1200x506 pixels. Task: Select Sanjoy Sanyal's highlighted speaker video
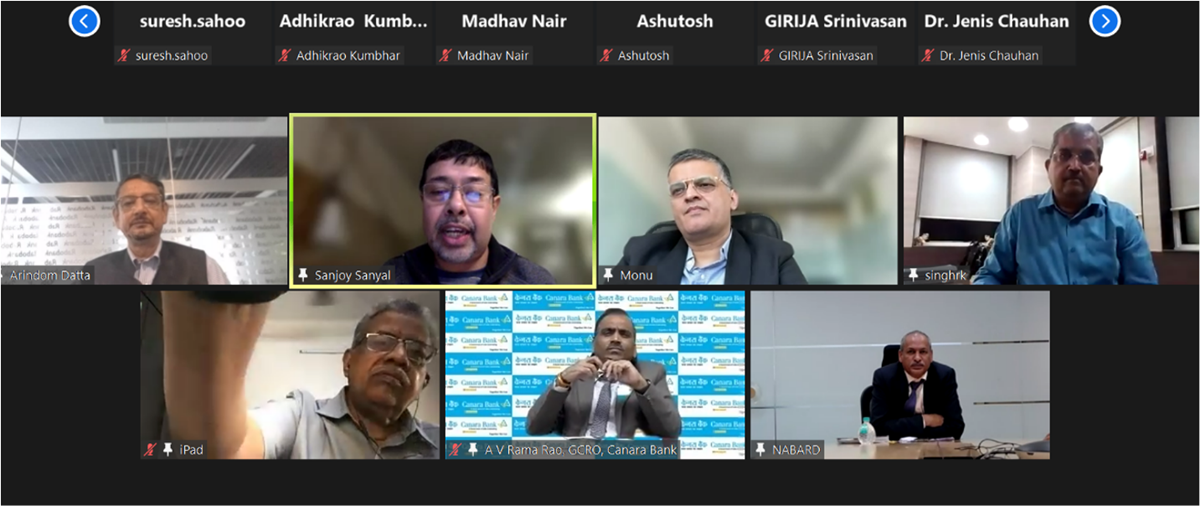coord(443,201)
